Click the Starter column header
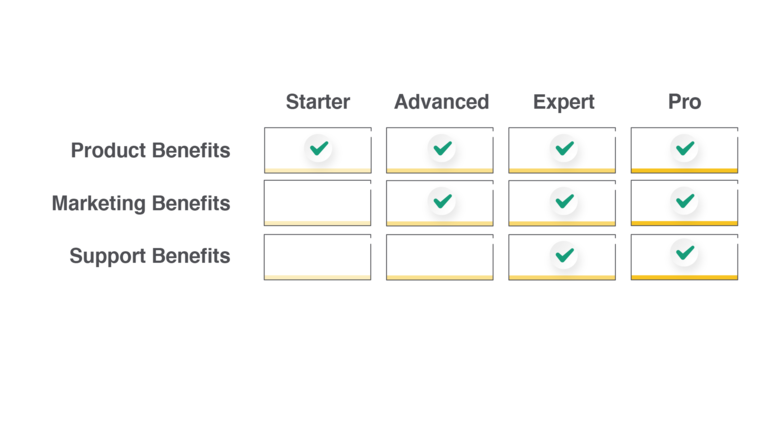 pos(318,102)
